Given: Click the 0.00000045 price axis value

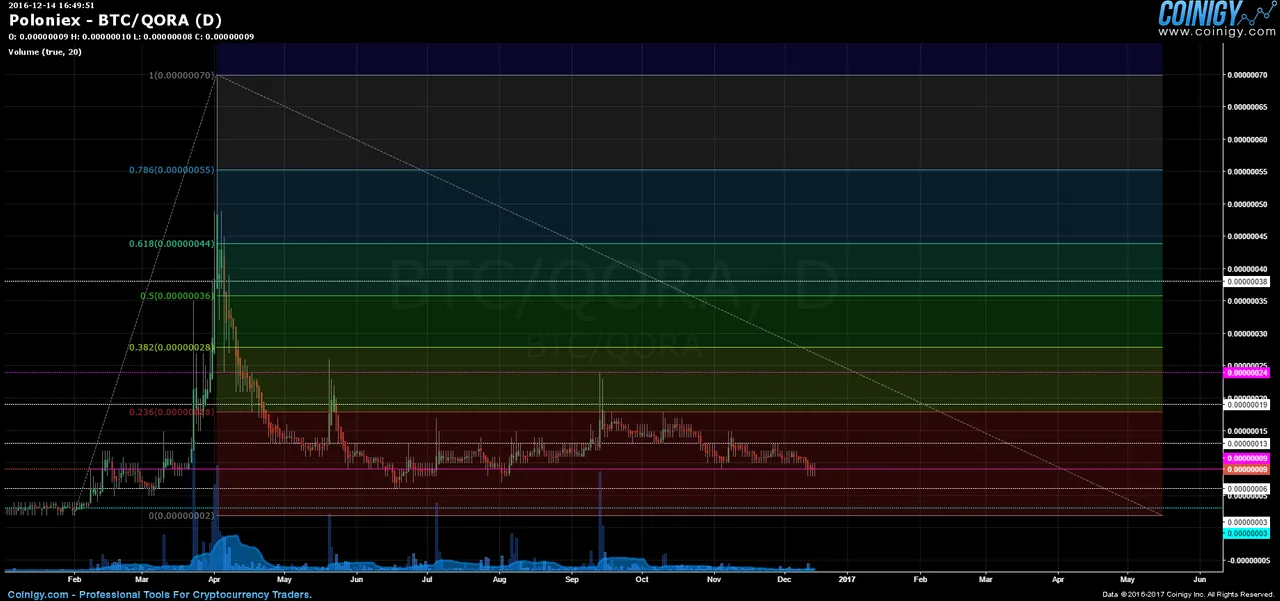Looking at the screenshot, I should coord(1249,236).
